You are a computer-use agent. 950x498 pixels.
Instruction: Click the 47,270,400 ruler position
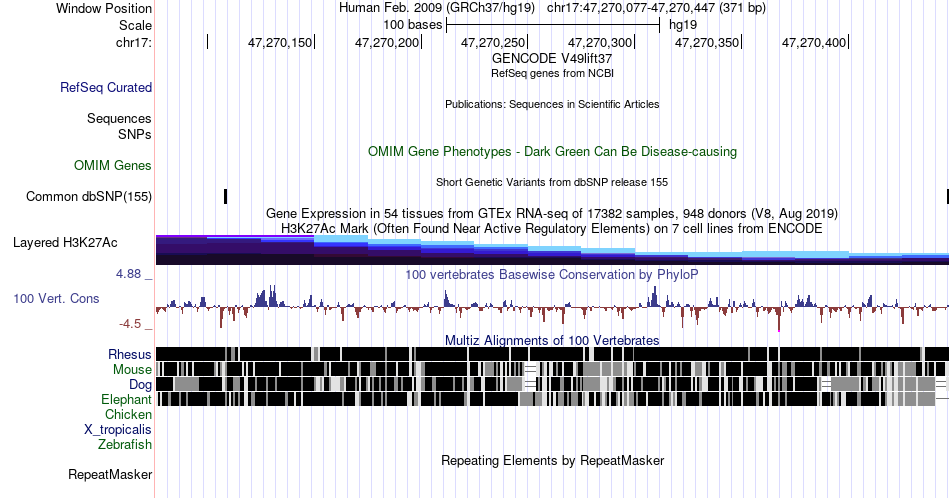tap(814, 42)
